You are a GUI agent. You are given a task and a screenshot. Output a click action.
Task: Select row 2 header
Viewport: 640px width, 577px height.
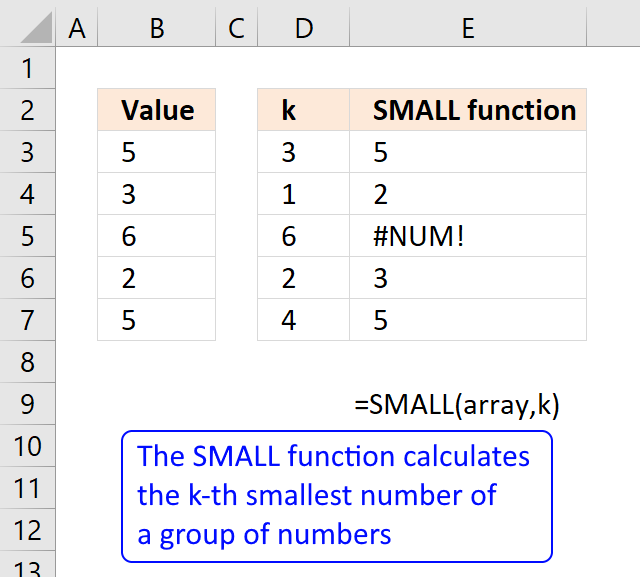[x=27, y=110]
